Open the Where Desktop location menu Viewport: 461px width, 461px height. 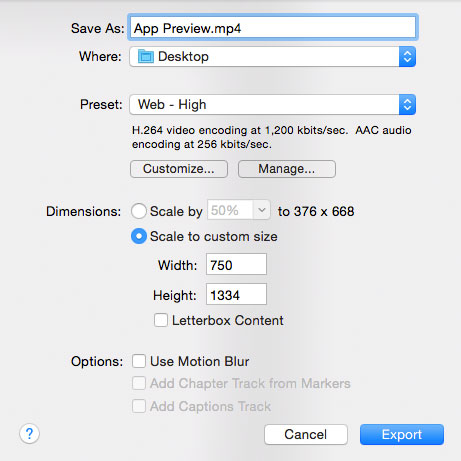coord(272,57)
